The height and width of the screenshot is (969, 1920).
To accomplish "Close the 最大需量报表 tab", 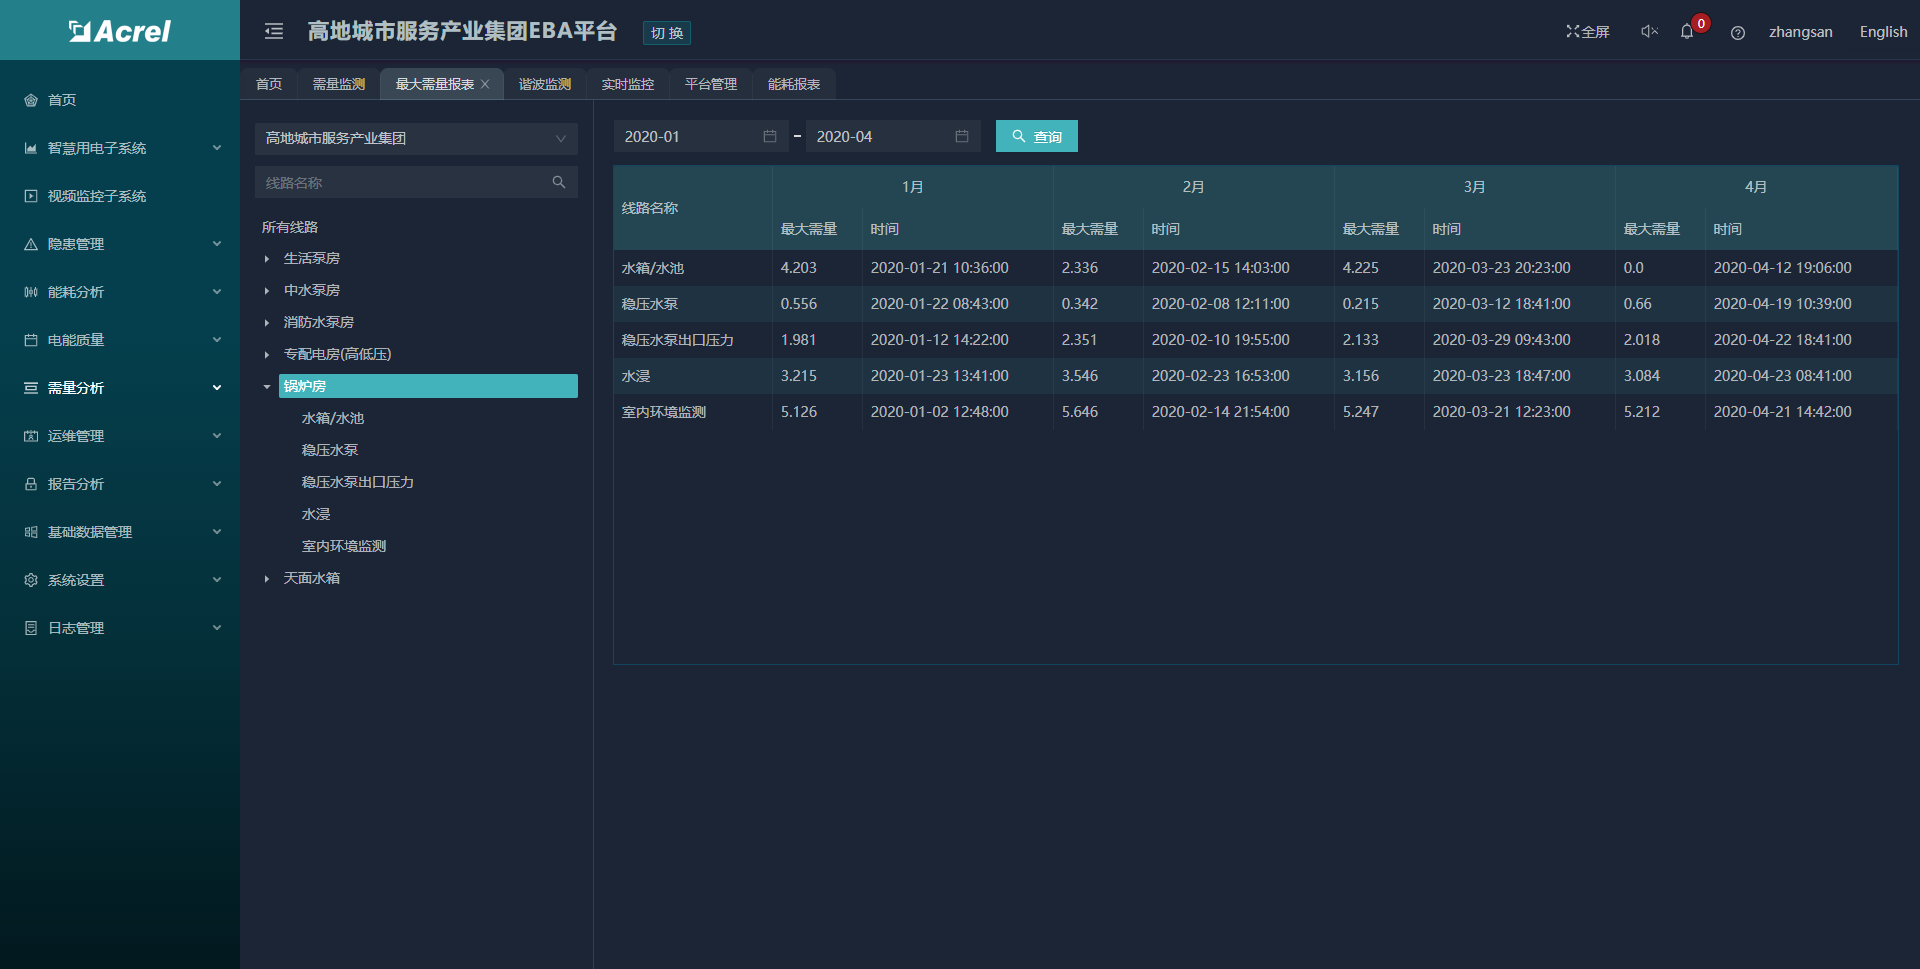I will (485, 85).
